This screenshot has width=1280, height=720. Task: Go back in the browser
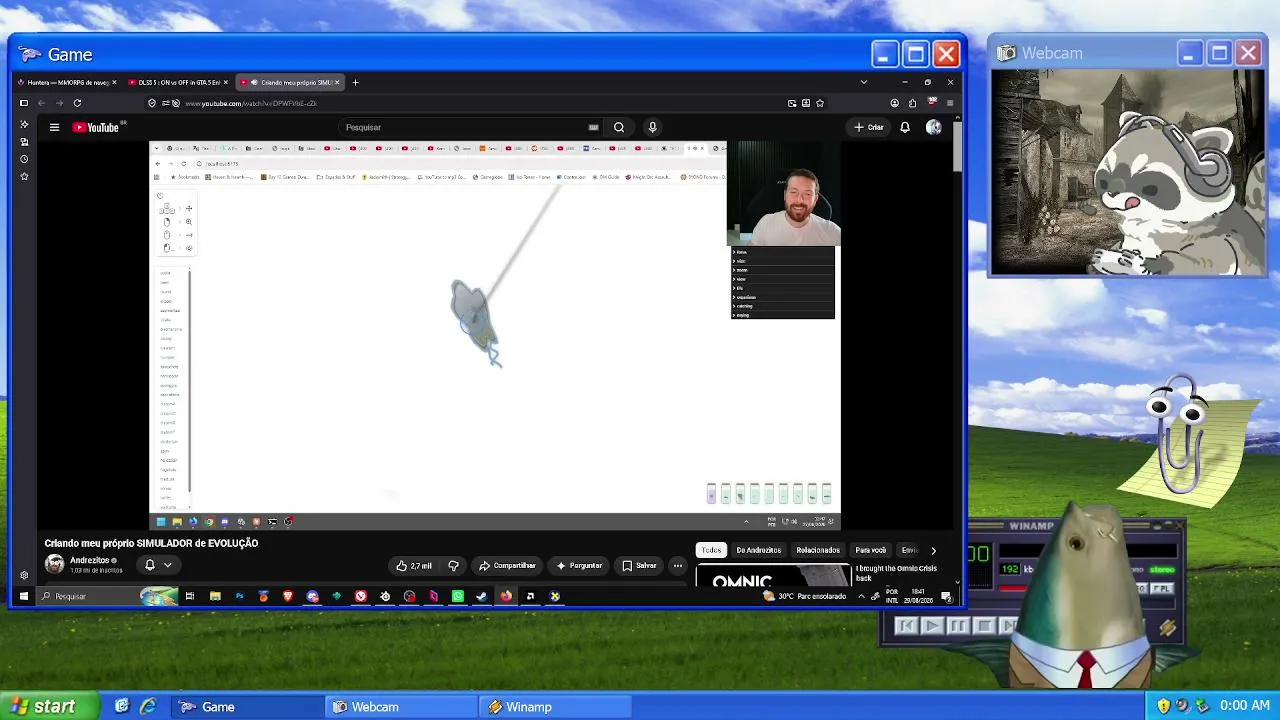click(41, 103)
